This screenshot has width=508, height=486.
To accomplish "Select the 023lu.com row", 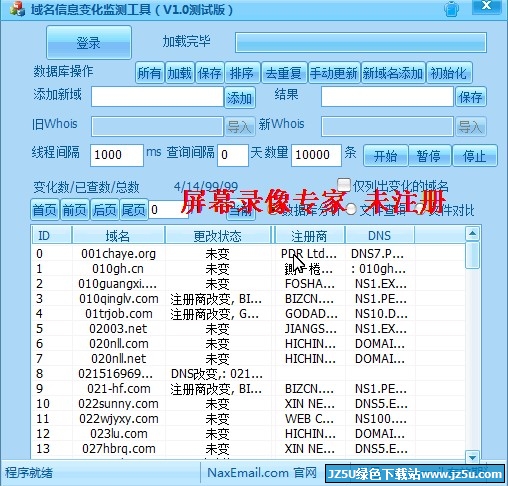I will 248,434.
